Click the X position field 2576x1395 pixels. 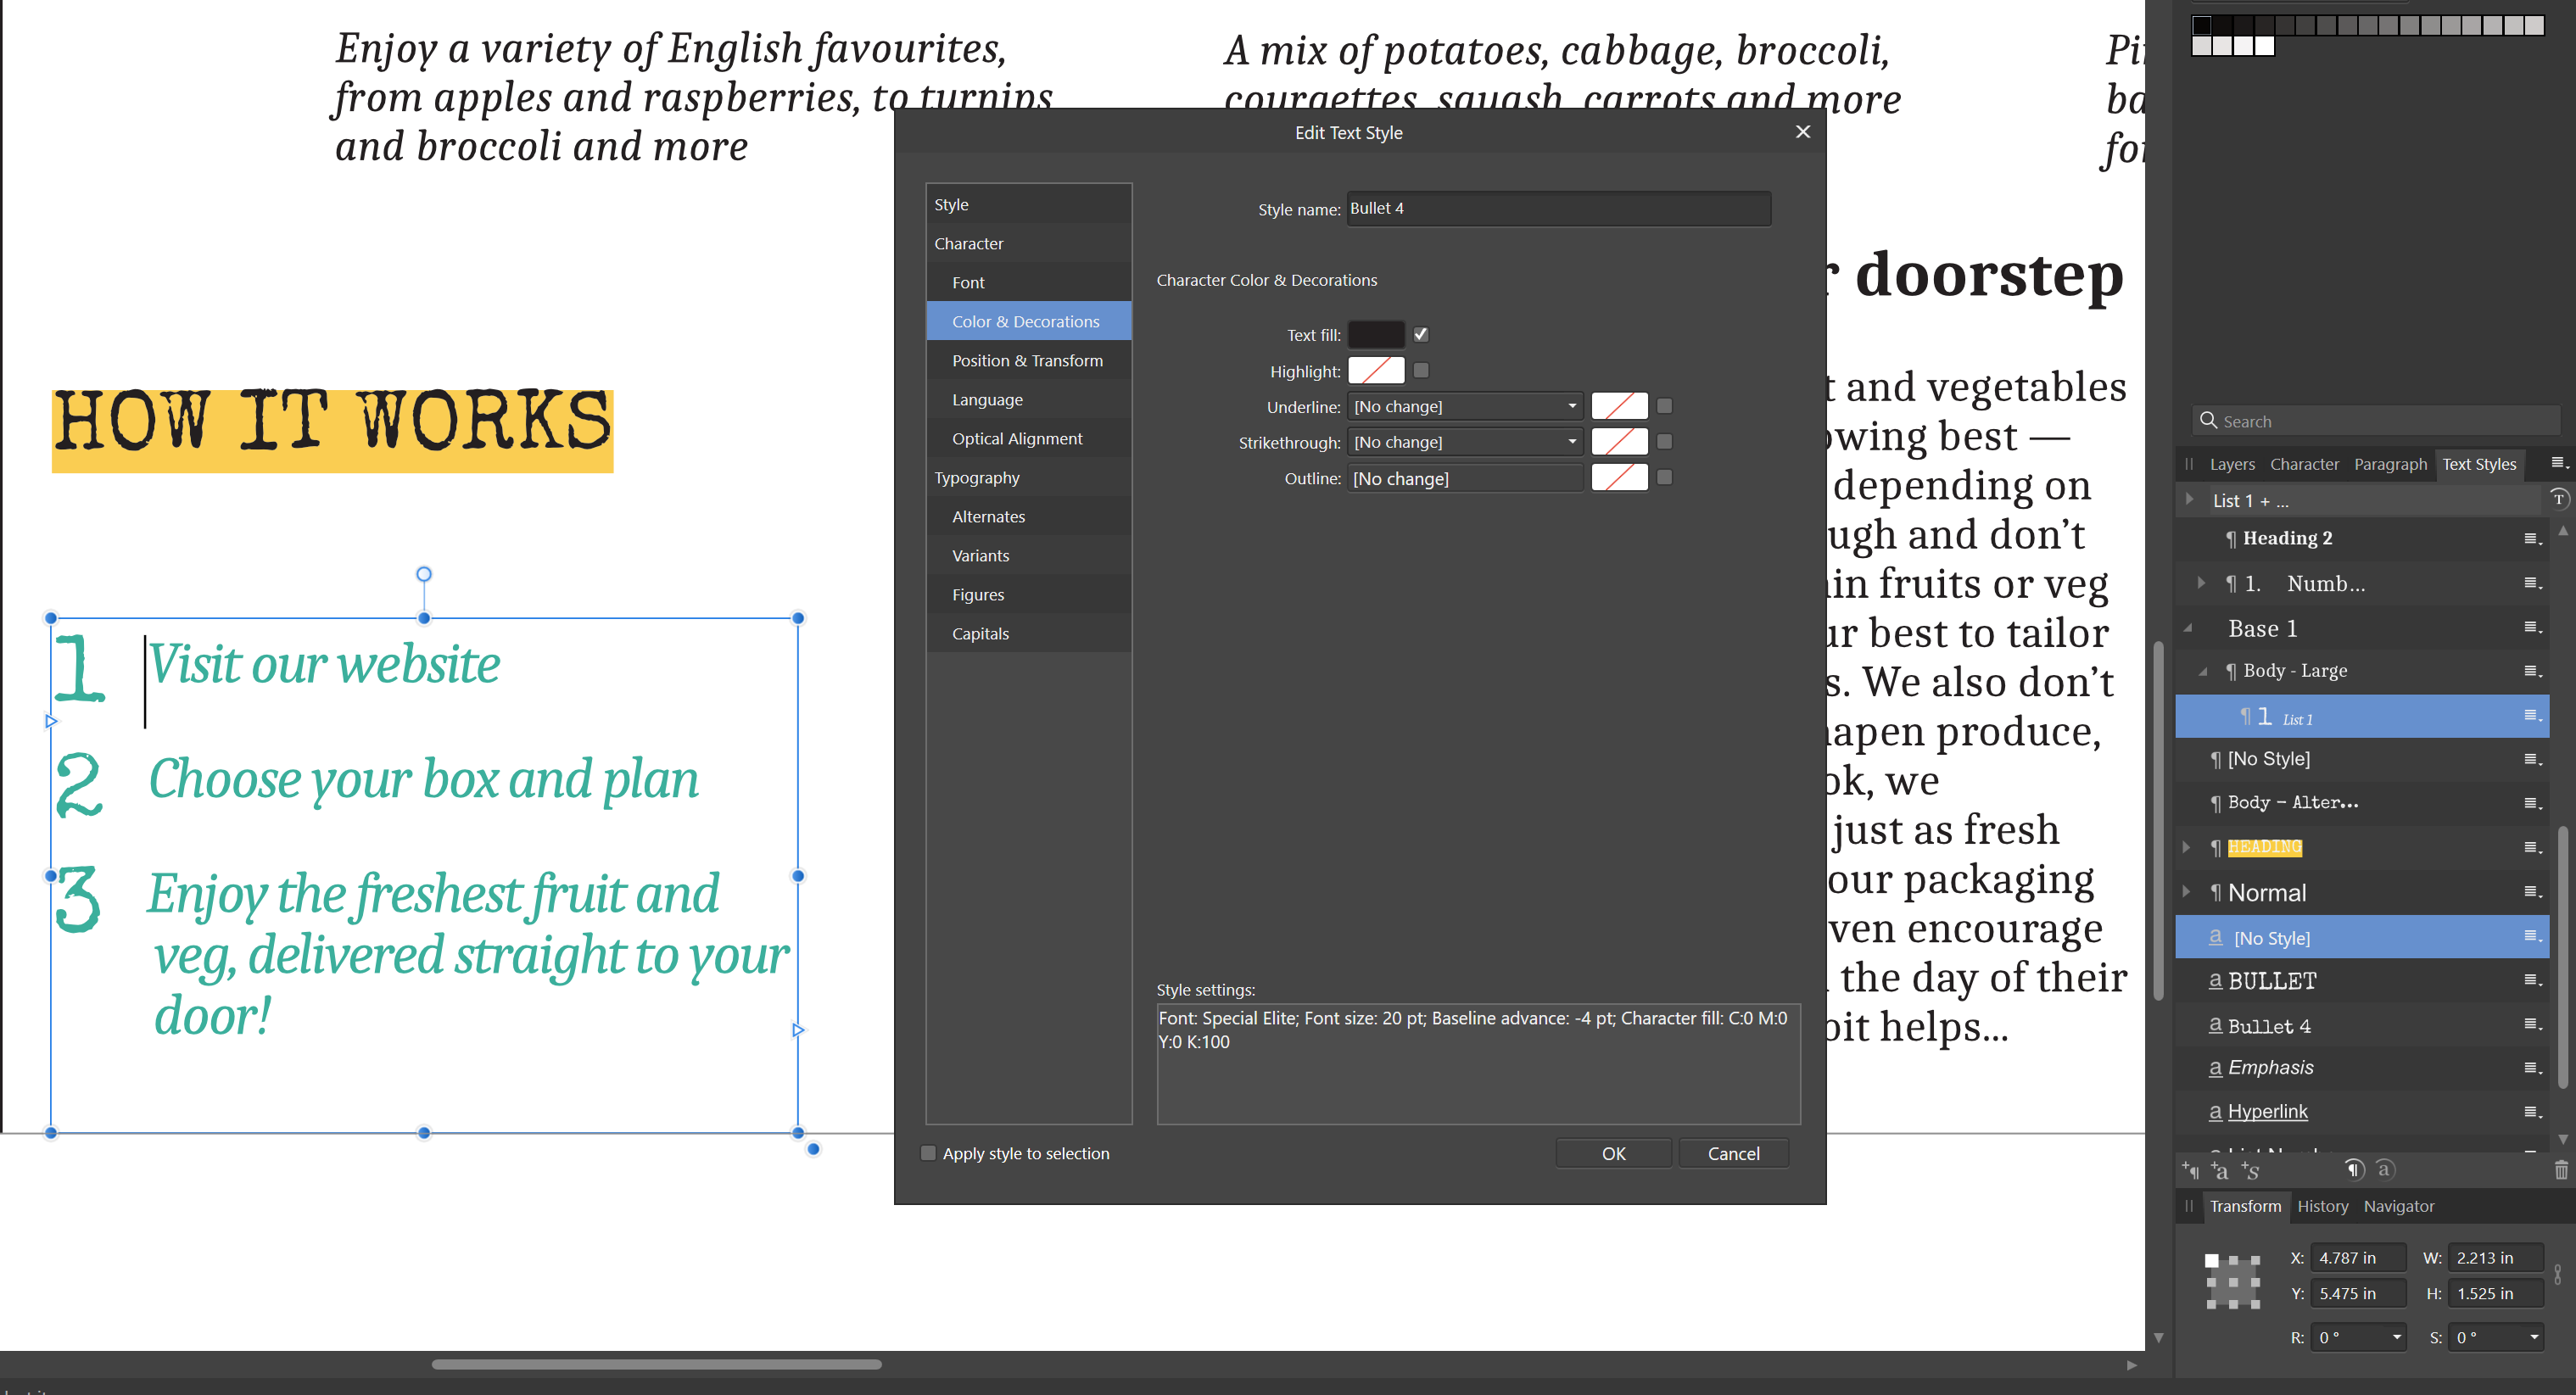pyautogui.click(x=2357, y=1257)
